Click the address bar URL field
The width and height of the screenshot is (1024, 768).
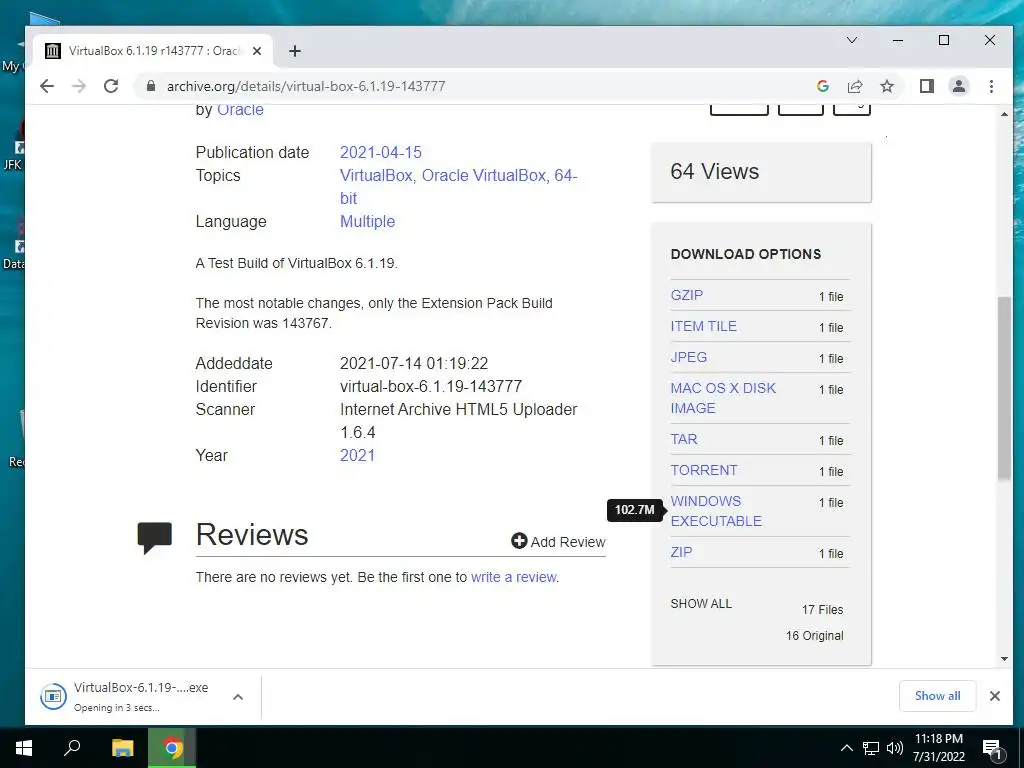[x=306, y=86]
